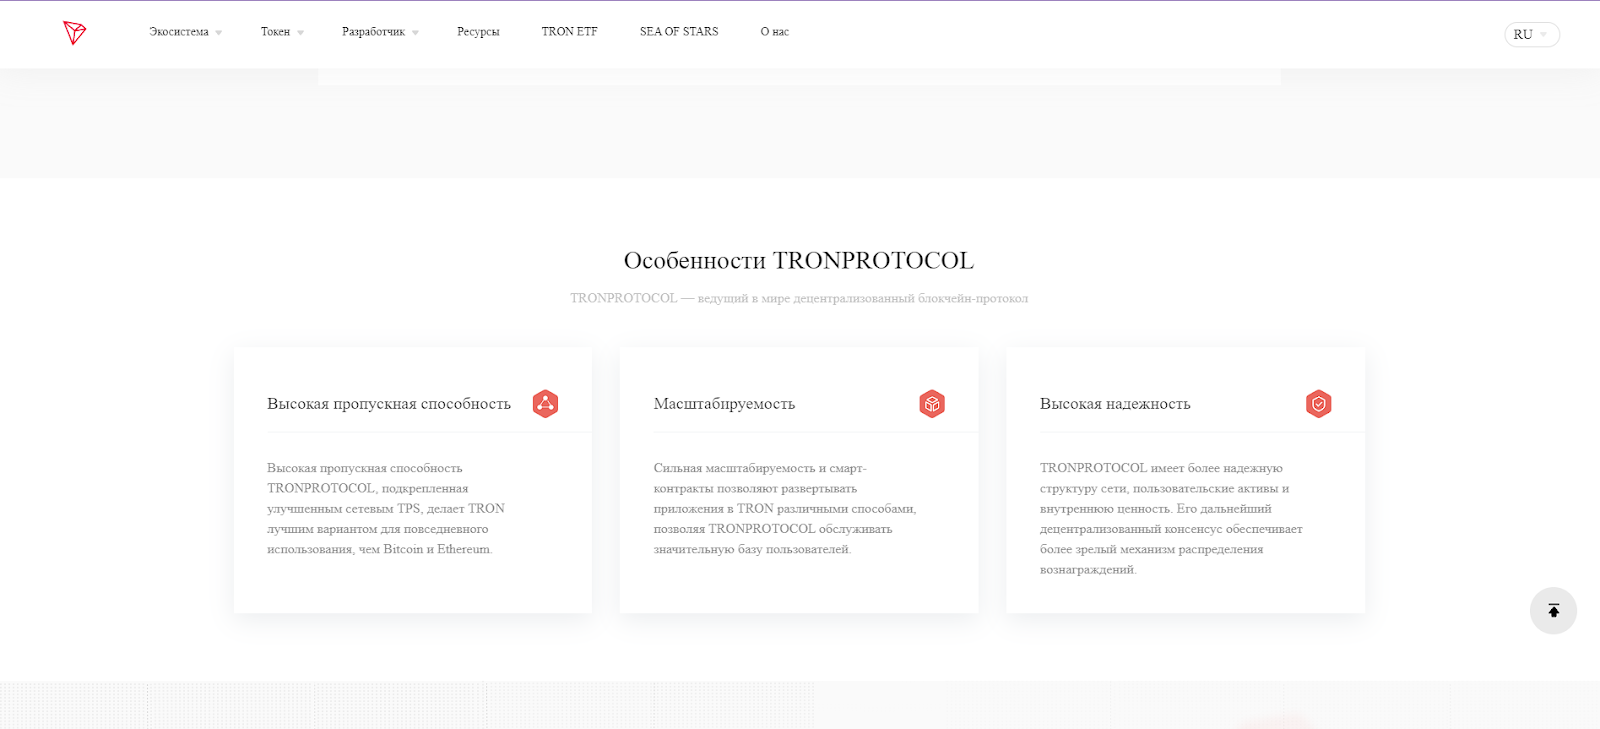Click the description about децентрализованный консенсус
Viewport: 1600px width, 729px height.
(1171, 518)
